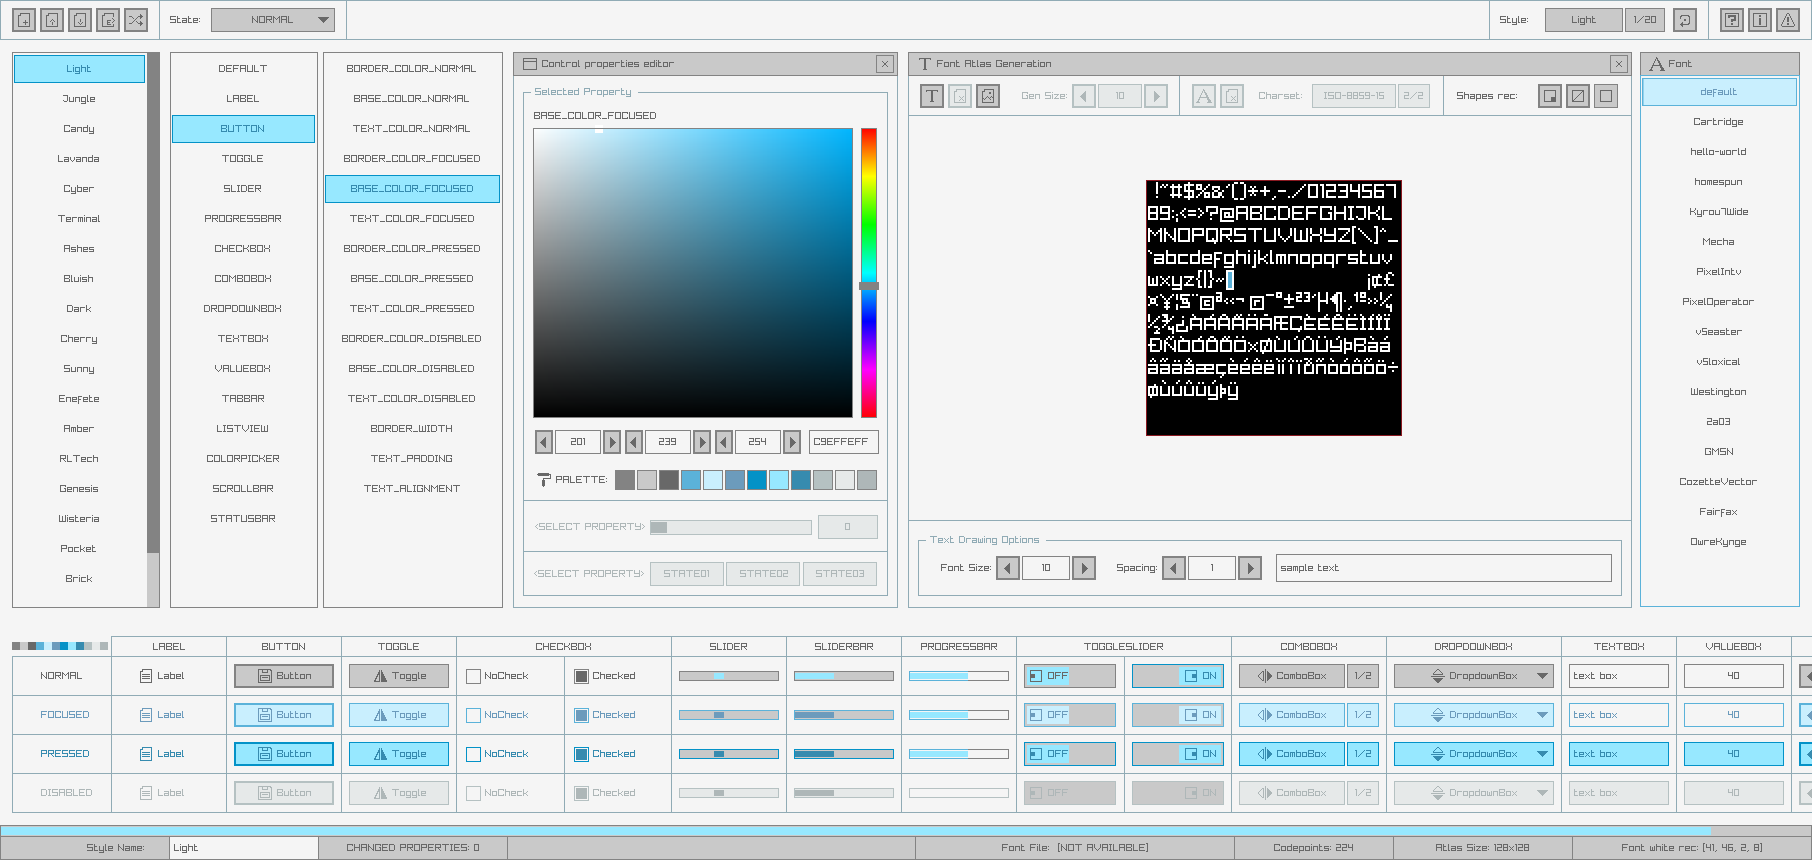Click the STATE03 button
Screen dimensions: 1812x860
[840, 574]
